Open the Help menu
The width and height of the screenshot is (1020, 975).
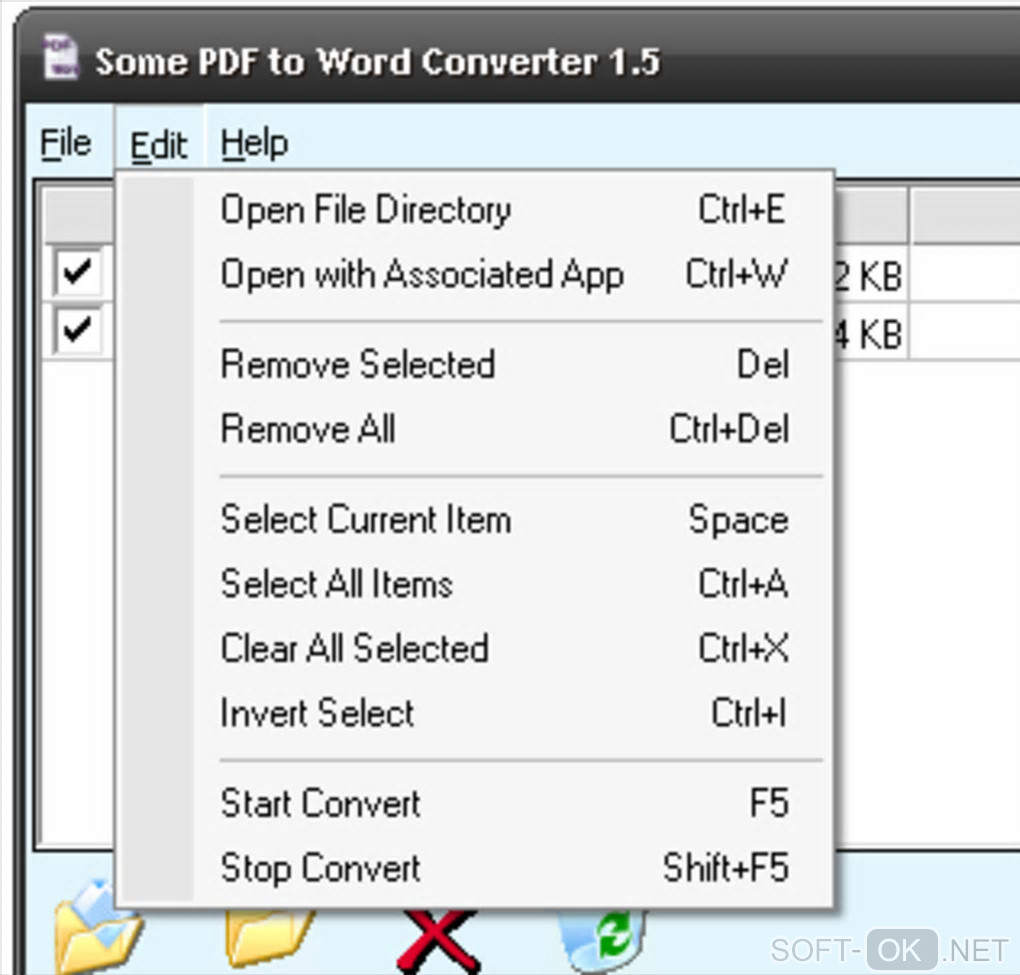[x=254, y=143]
